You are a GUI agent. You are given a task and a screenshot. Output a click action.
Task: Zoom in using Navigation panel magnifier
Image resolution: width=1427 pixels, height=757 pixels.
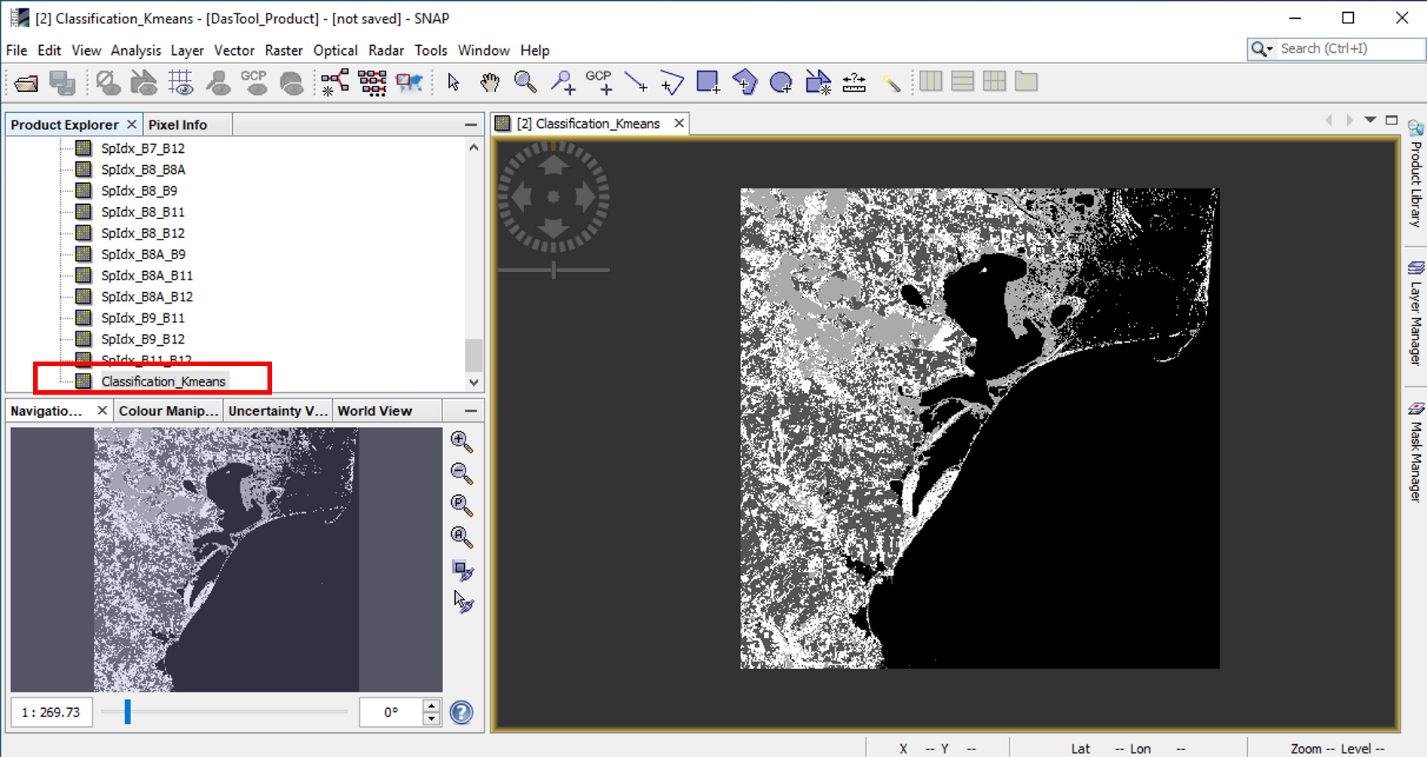[461, 441]
